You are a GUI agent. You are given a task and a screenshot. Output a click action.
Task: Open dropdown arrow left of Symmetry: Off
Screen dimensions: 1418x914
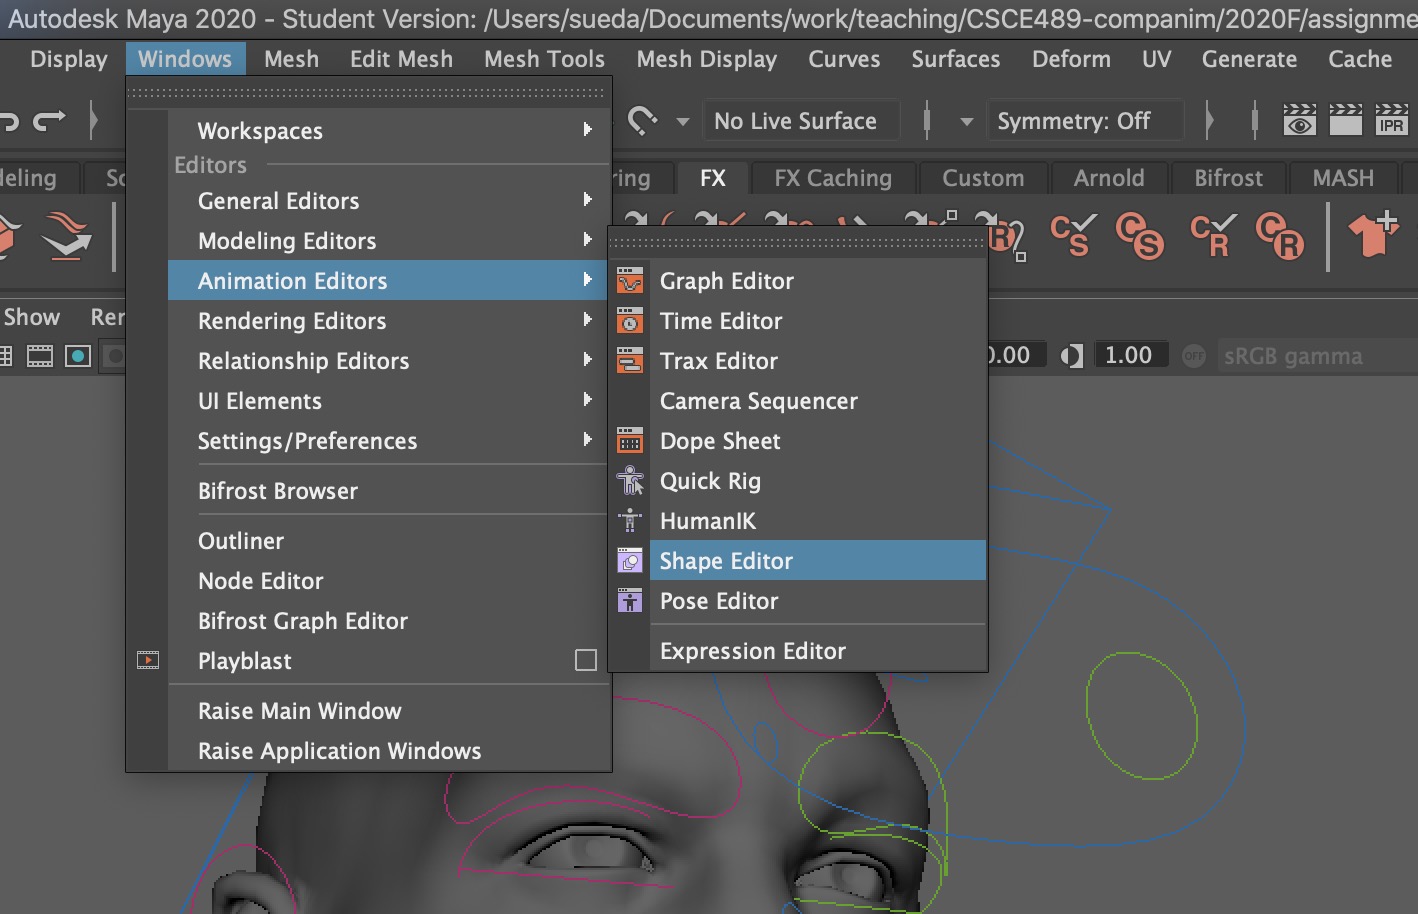[966, 122]
